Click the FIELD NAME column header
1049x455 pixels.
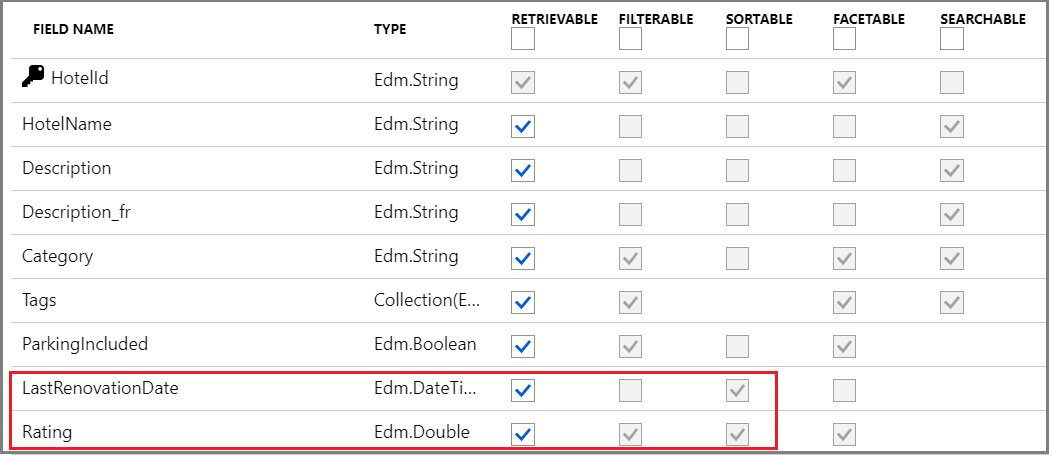tap(73, 29)
